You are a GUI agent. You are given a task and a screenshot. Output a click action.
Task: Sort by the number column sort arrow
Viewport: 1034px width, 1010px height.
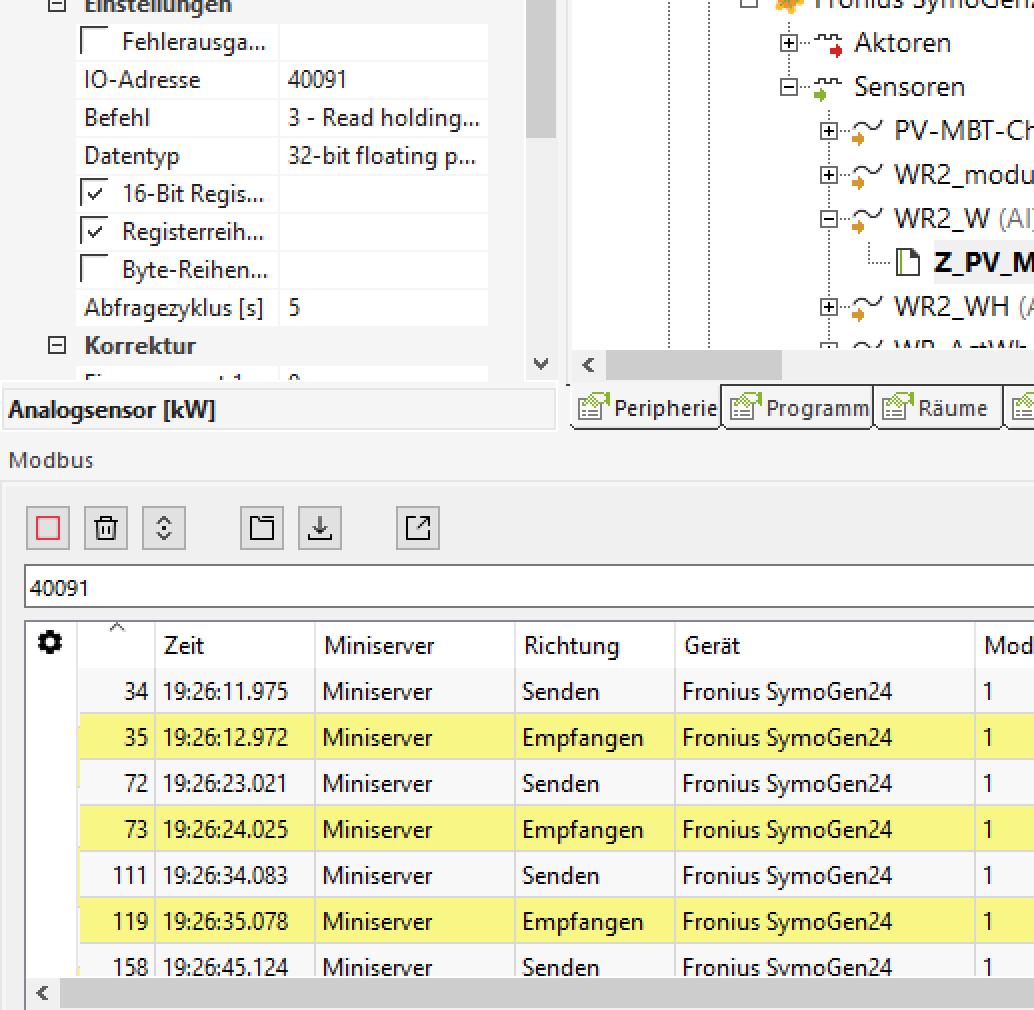click(x=117, y=627)
